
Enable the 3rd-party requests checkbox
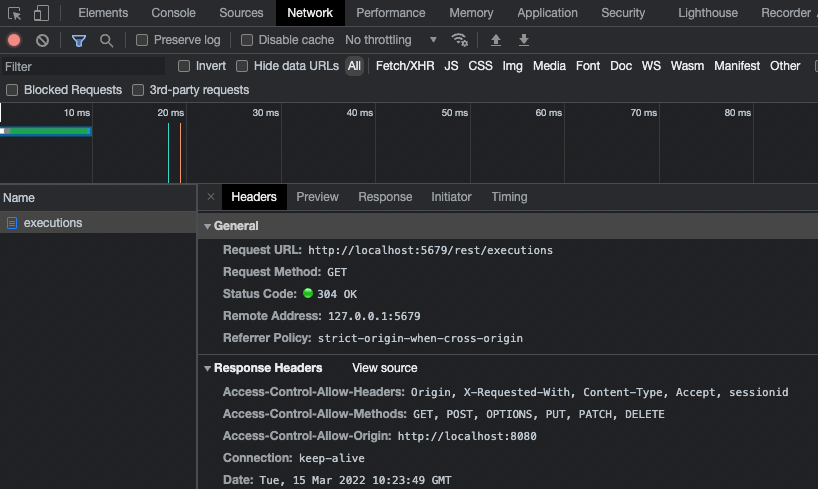[139, 90]
